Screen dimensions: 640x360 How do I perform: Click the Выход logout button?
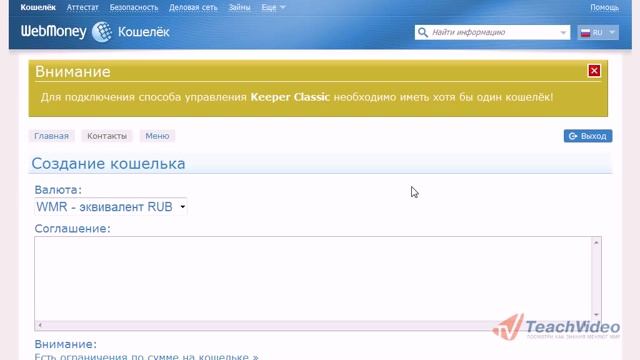(x=588, y=136)
